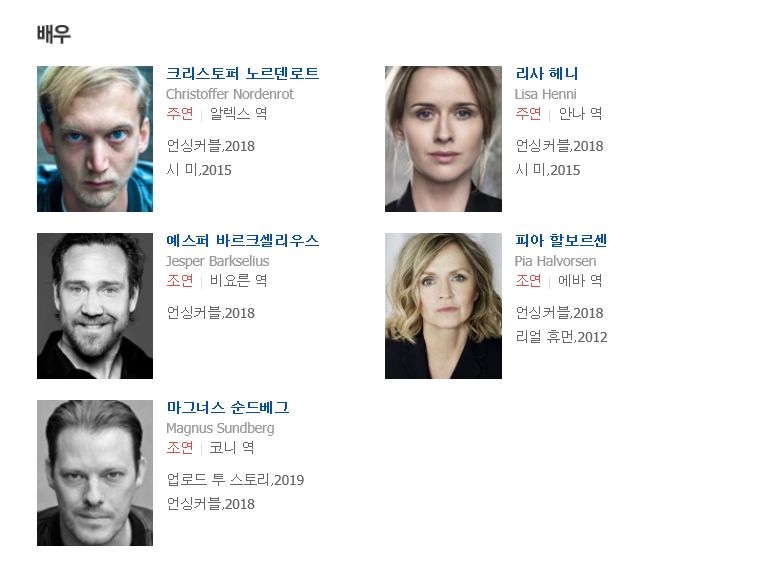Select 언싱커블,2018 under Lisa Henni

[x=559, y=146]
